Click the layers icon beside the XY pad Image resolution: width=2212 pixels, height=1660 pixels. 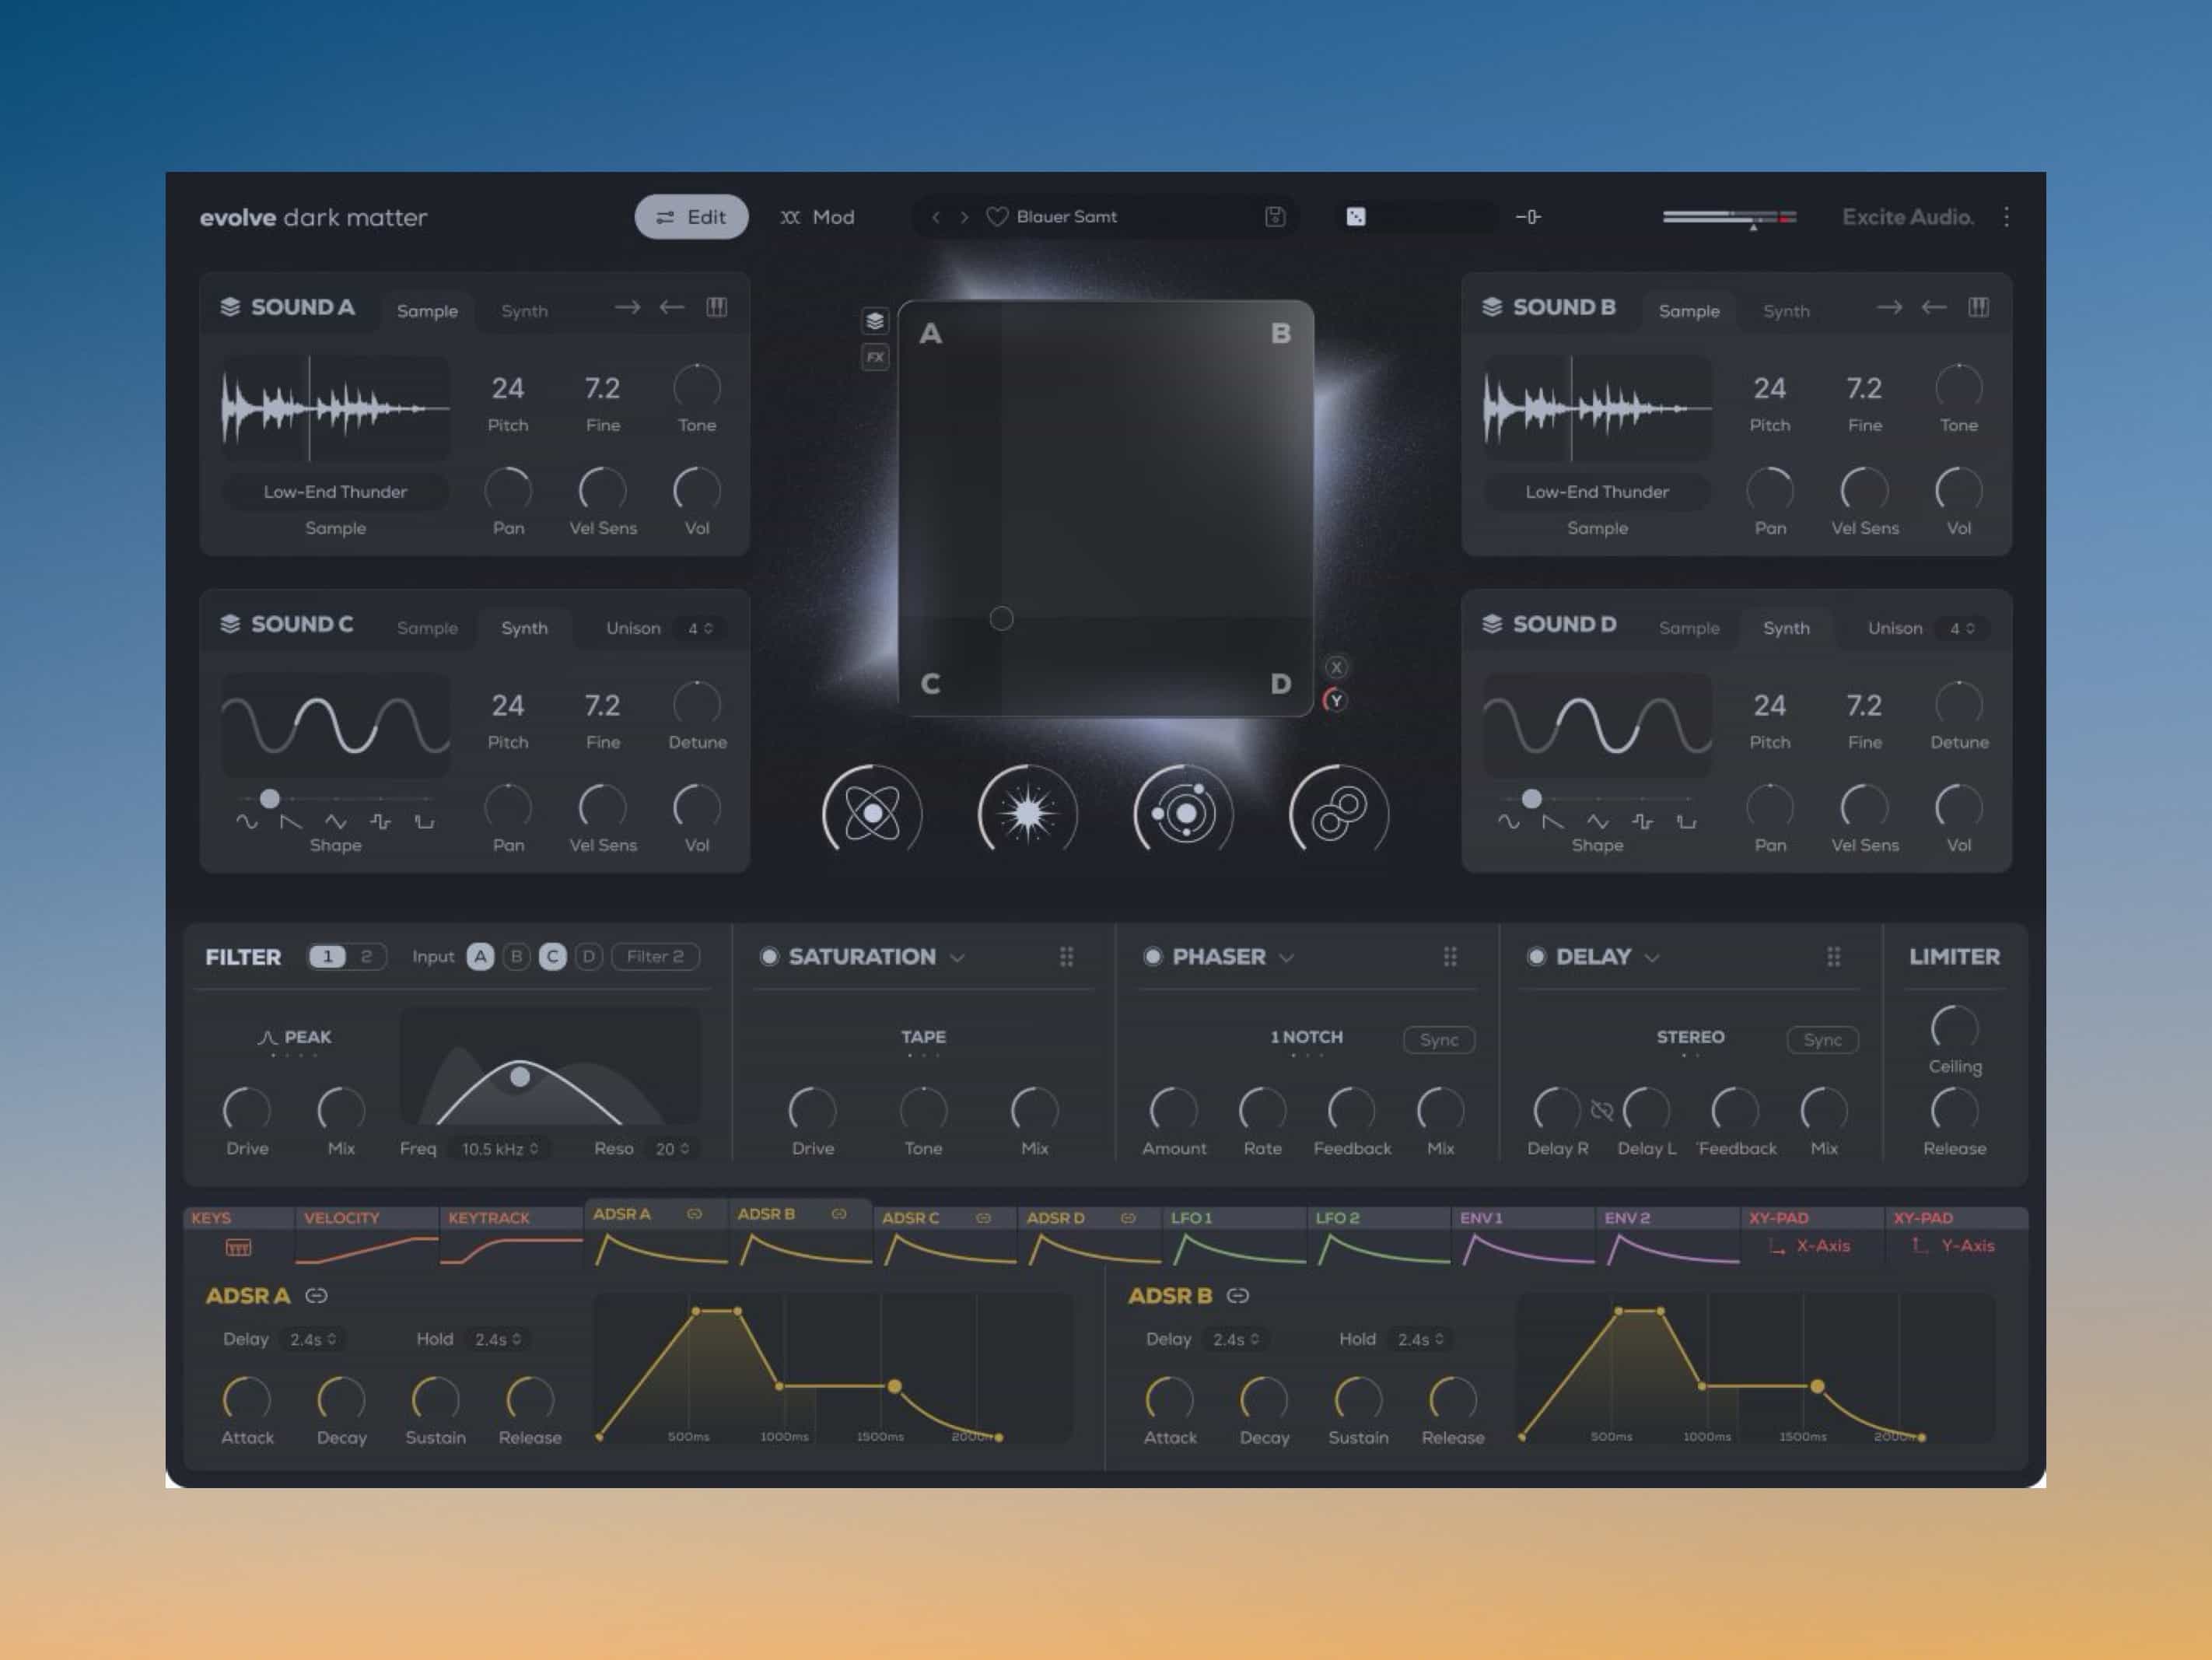pyautogui.click(x=875, y=320)
